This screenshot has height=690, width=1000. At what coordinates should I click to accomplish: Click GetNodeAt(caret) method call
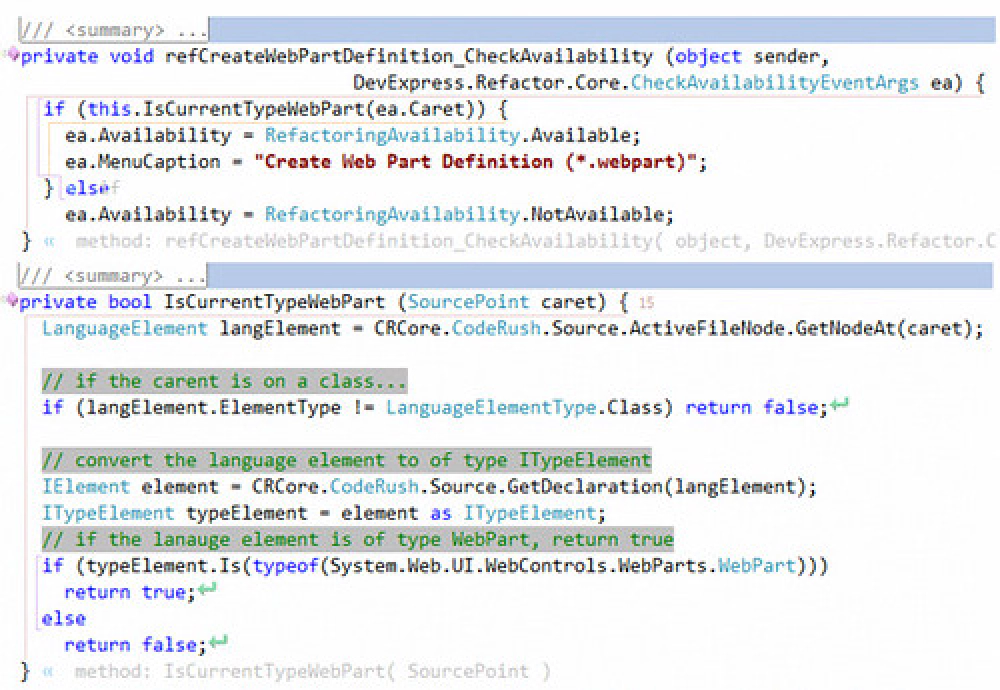click(x=883, y=328)
